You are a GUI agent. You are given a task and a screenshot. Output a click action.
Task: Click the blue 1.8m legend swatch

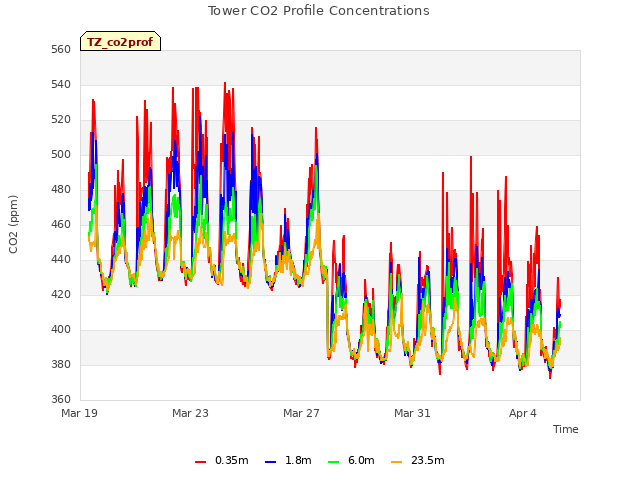[x=271, y=462]
